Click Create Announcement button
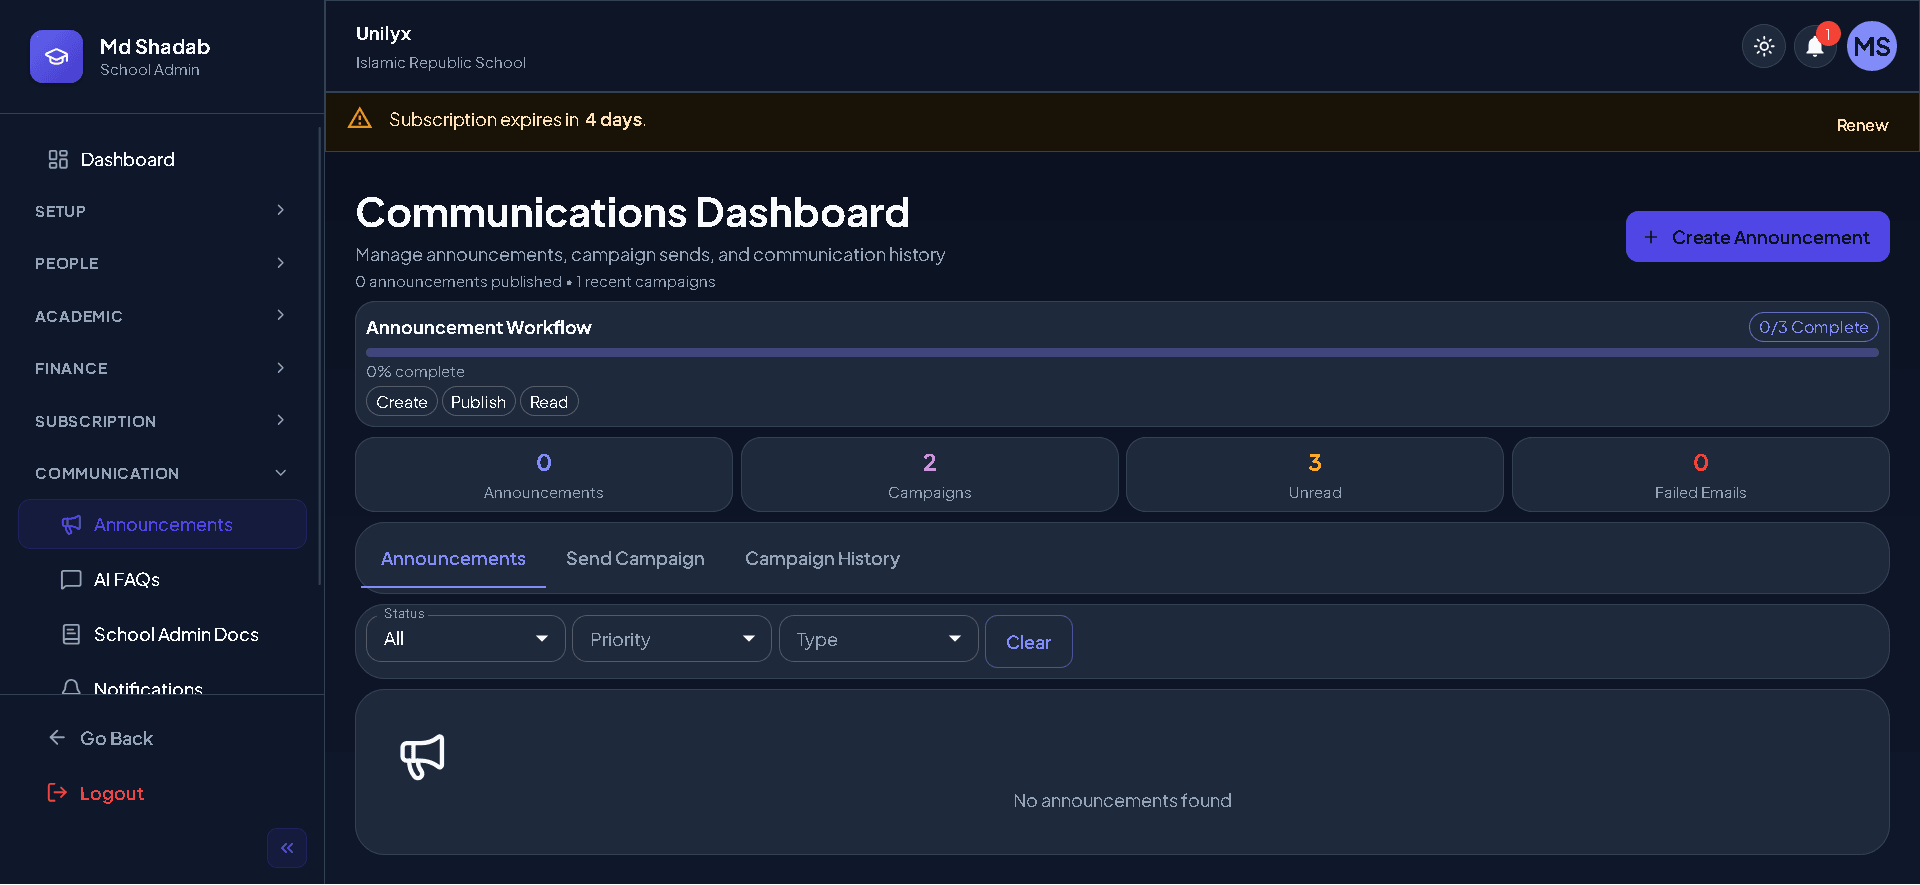 point(1757,237)
